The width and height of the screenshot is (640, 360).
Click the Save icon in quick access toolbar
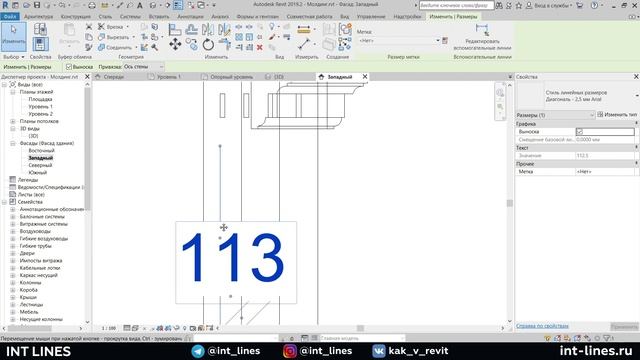(37, 5)
